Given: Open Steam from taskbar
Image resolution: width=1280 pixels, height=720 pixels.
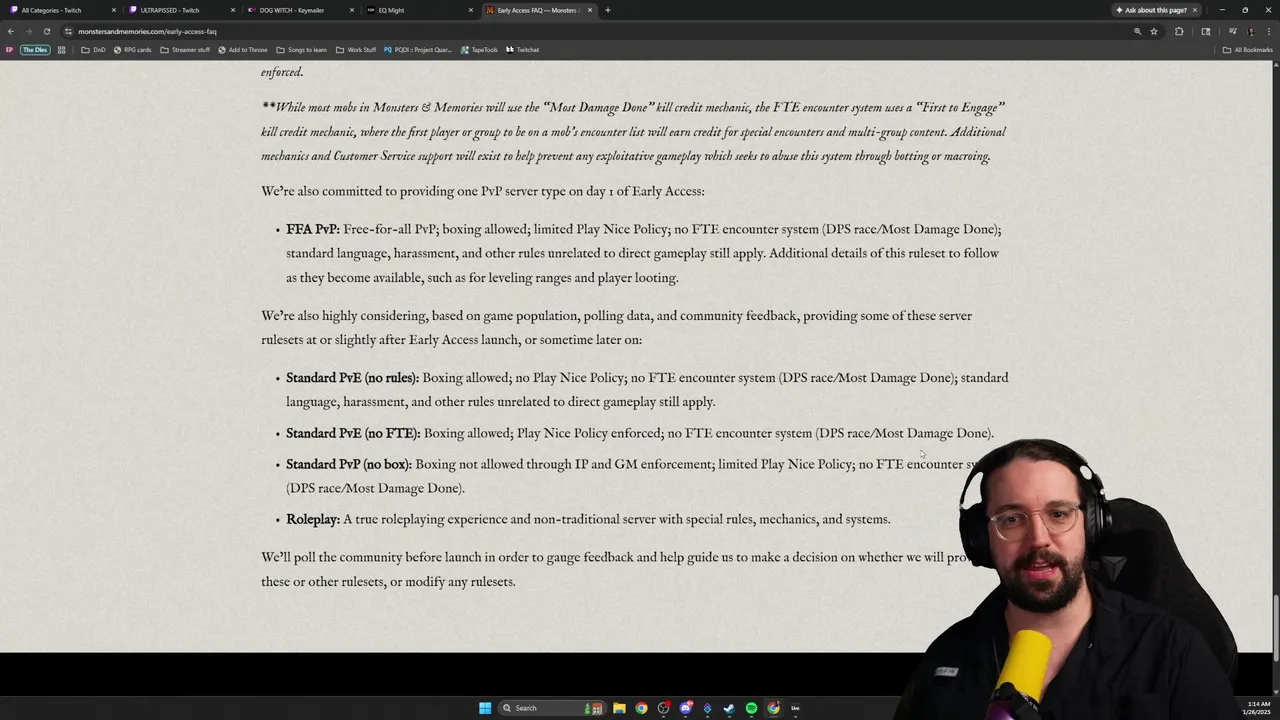Looking at the screenshot, I should (729, 708).
